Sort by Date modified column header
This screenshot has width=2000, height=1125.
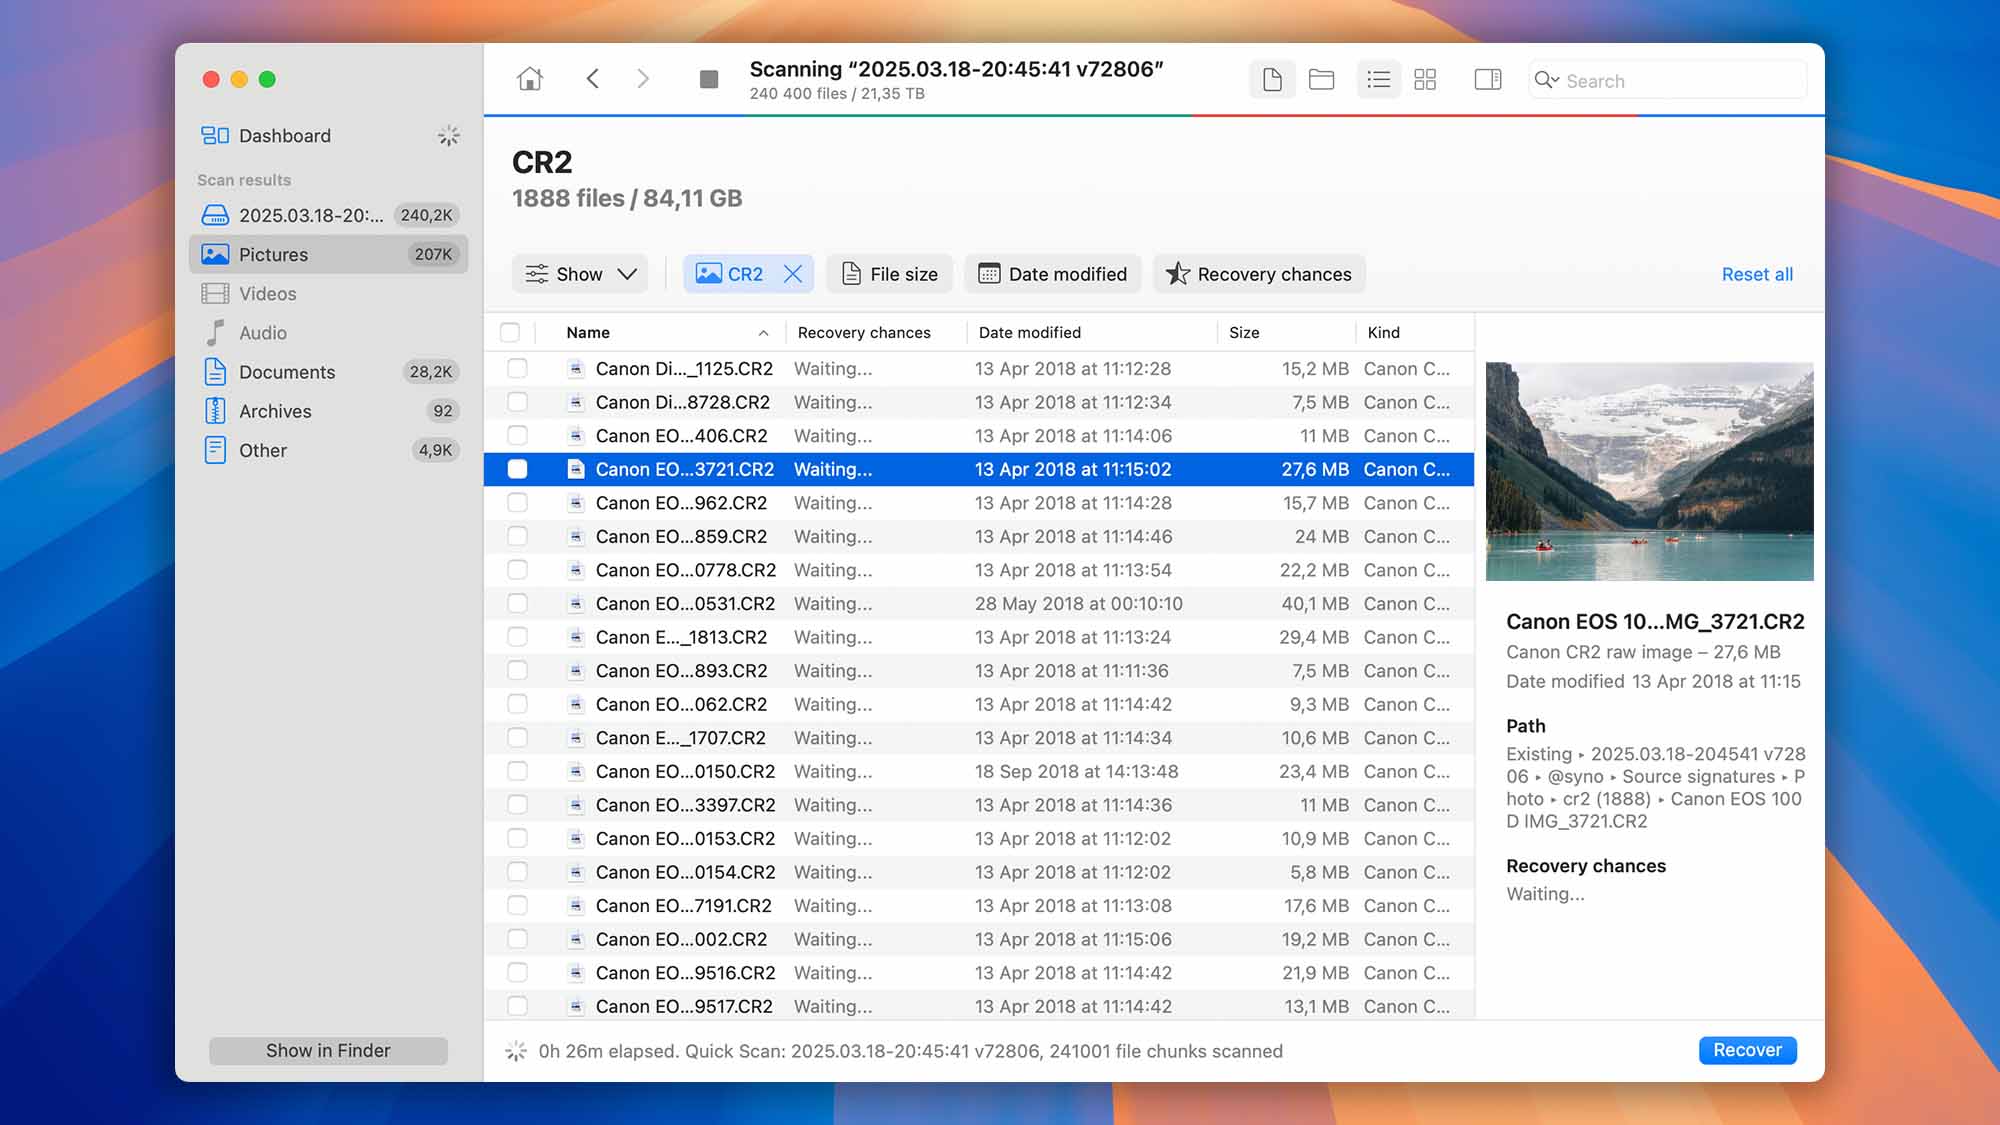(x=1091, y=332)
